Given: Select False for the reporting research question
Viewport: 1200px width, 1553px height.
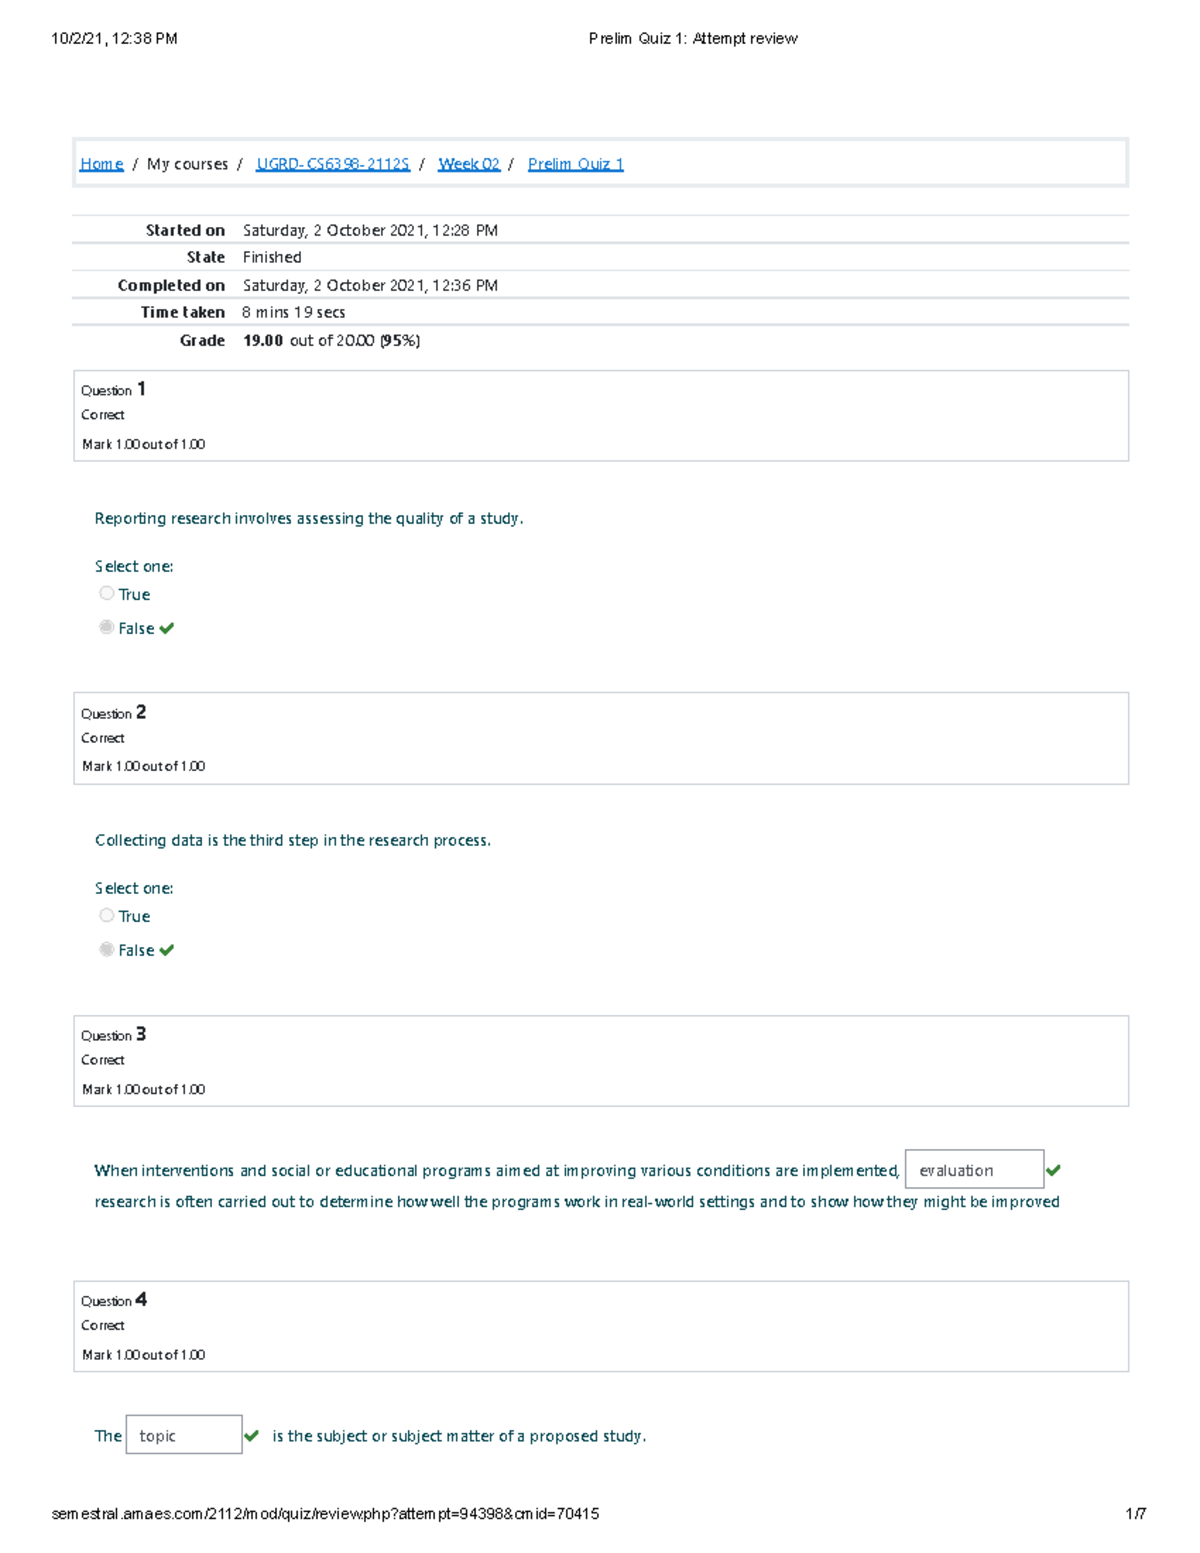Looking at the screenshot, I should 107,628.
